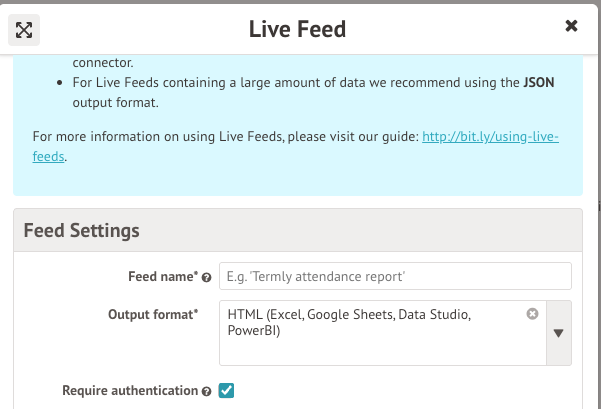Click the Require authentication label text

pyautogui.click(x=129, y=391)
